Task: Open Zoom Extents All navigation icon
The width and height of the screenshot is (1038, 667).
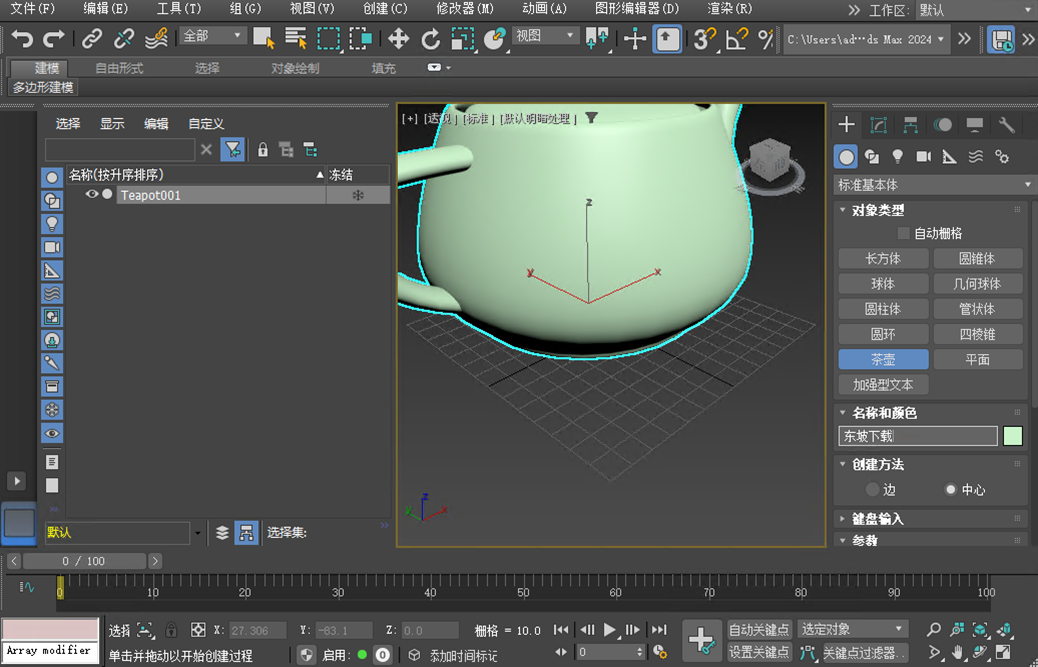Action: pyautogui.click(x=1005, y=629)
